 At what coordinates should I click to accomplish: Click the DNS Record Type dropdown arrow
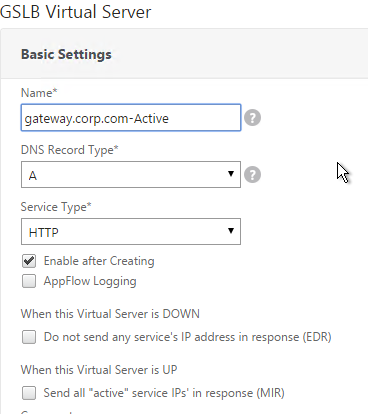(231, 174)
